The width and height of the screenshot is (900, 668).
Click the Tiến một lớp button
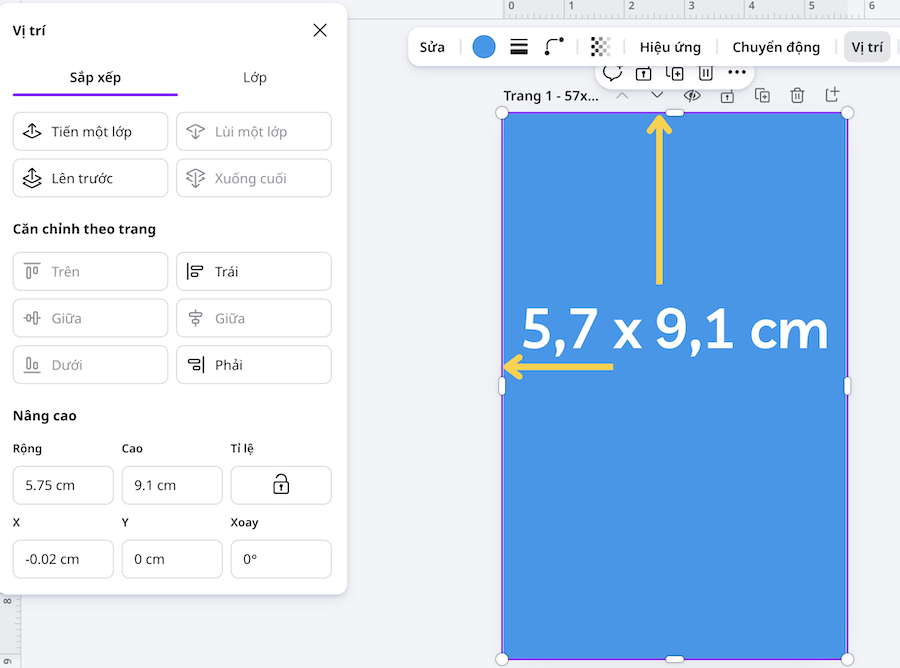[x=90, y=132]
